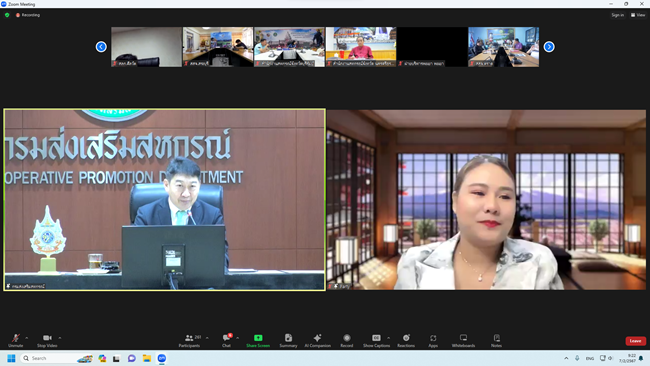Launch AI Companion
This screenshot has height=366, width=650.
coord(318,340)
